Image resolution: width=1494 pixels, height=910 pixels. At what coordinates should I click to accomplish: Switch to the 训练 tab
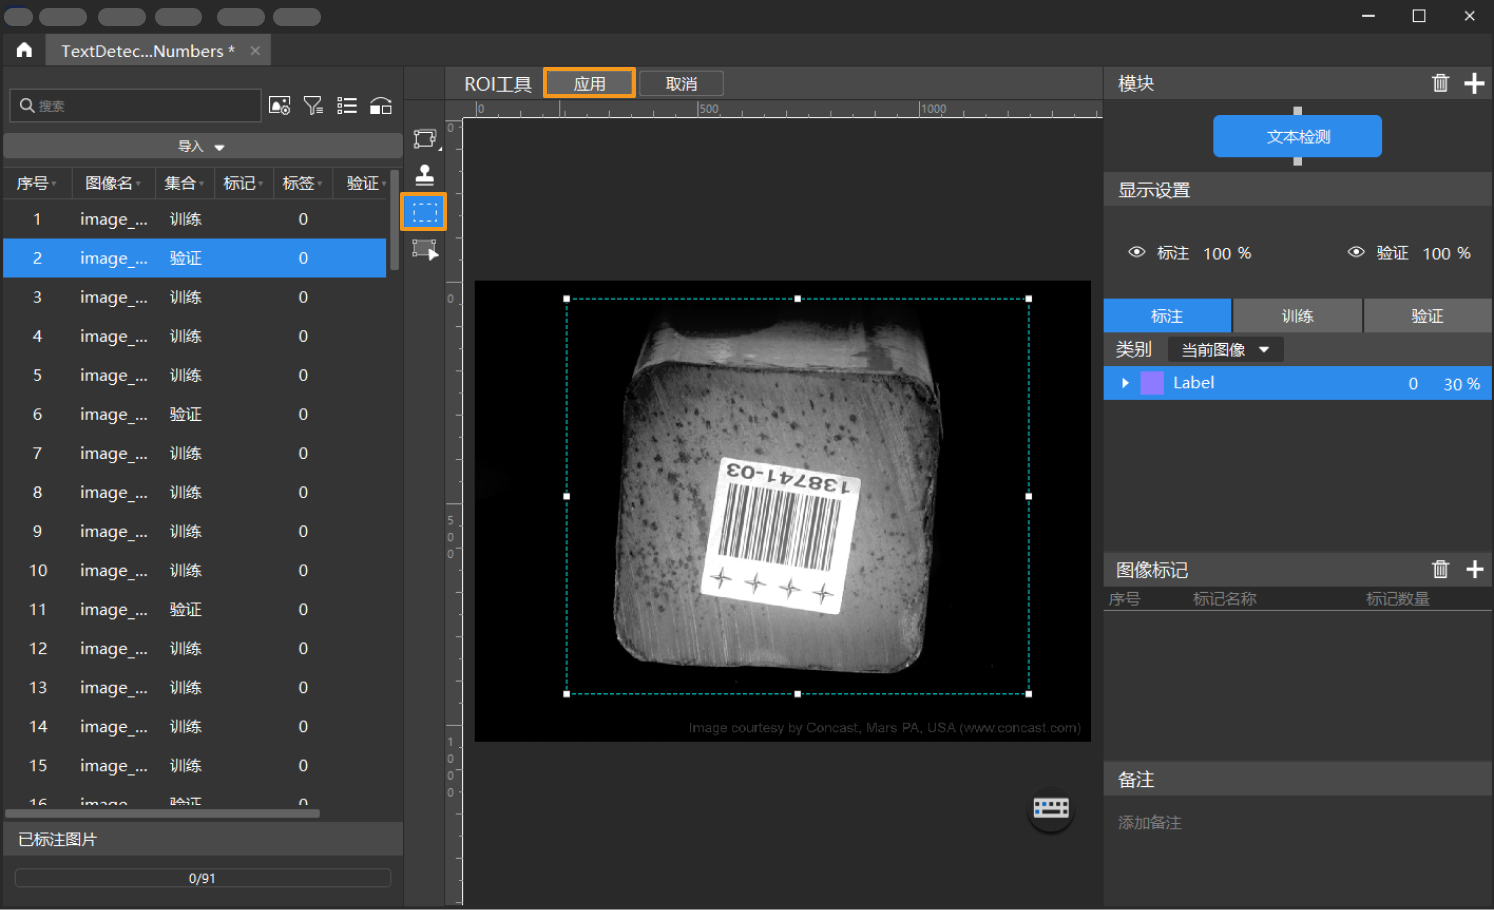[x=1297, y=316]
